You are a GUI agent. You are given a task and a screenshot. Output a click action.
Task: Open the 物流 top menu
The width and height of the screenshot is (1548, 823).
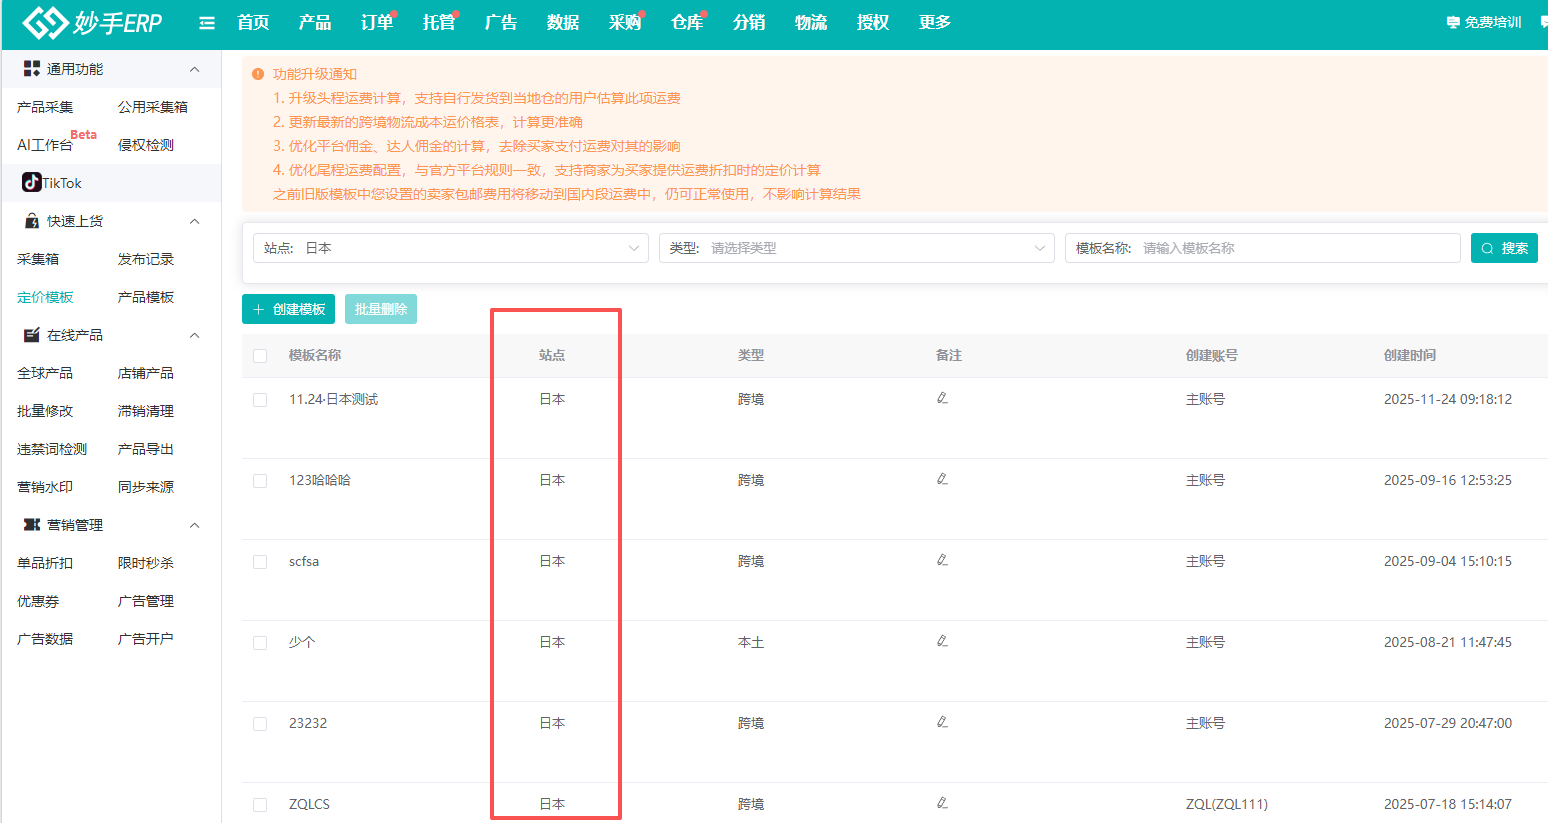811,22
